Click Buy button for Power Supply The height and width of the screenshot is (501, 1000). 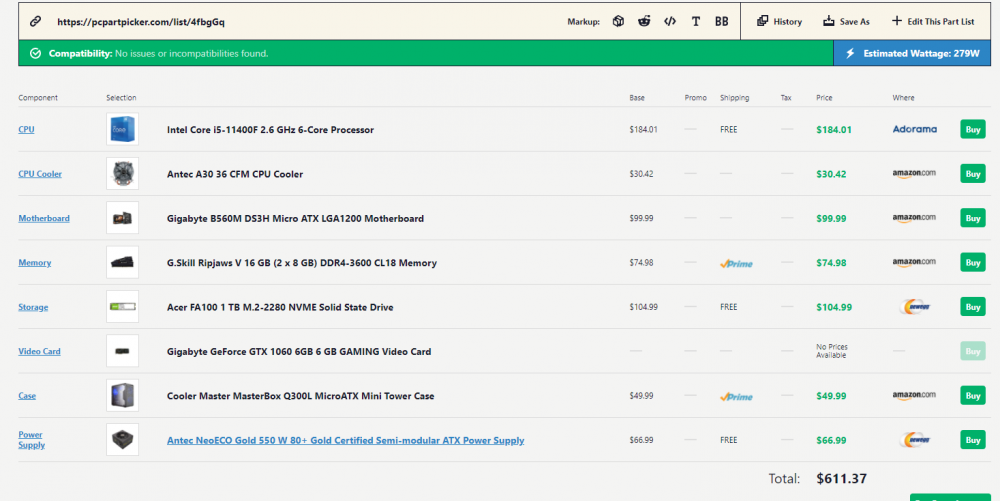[973, 440]
